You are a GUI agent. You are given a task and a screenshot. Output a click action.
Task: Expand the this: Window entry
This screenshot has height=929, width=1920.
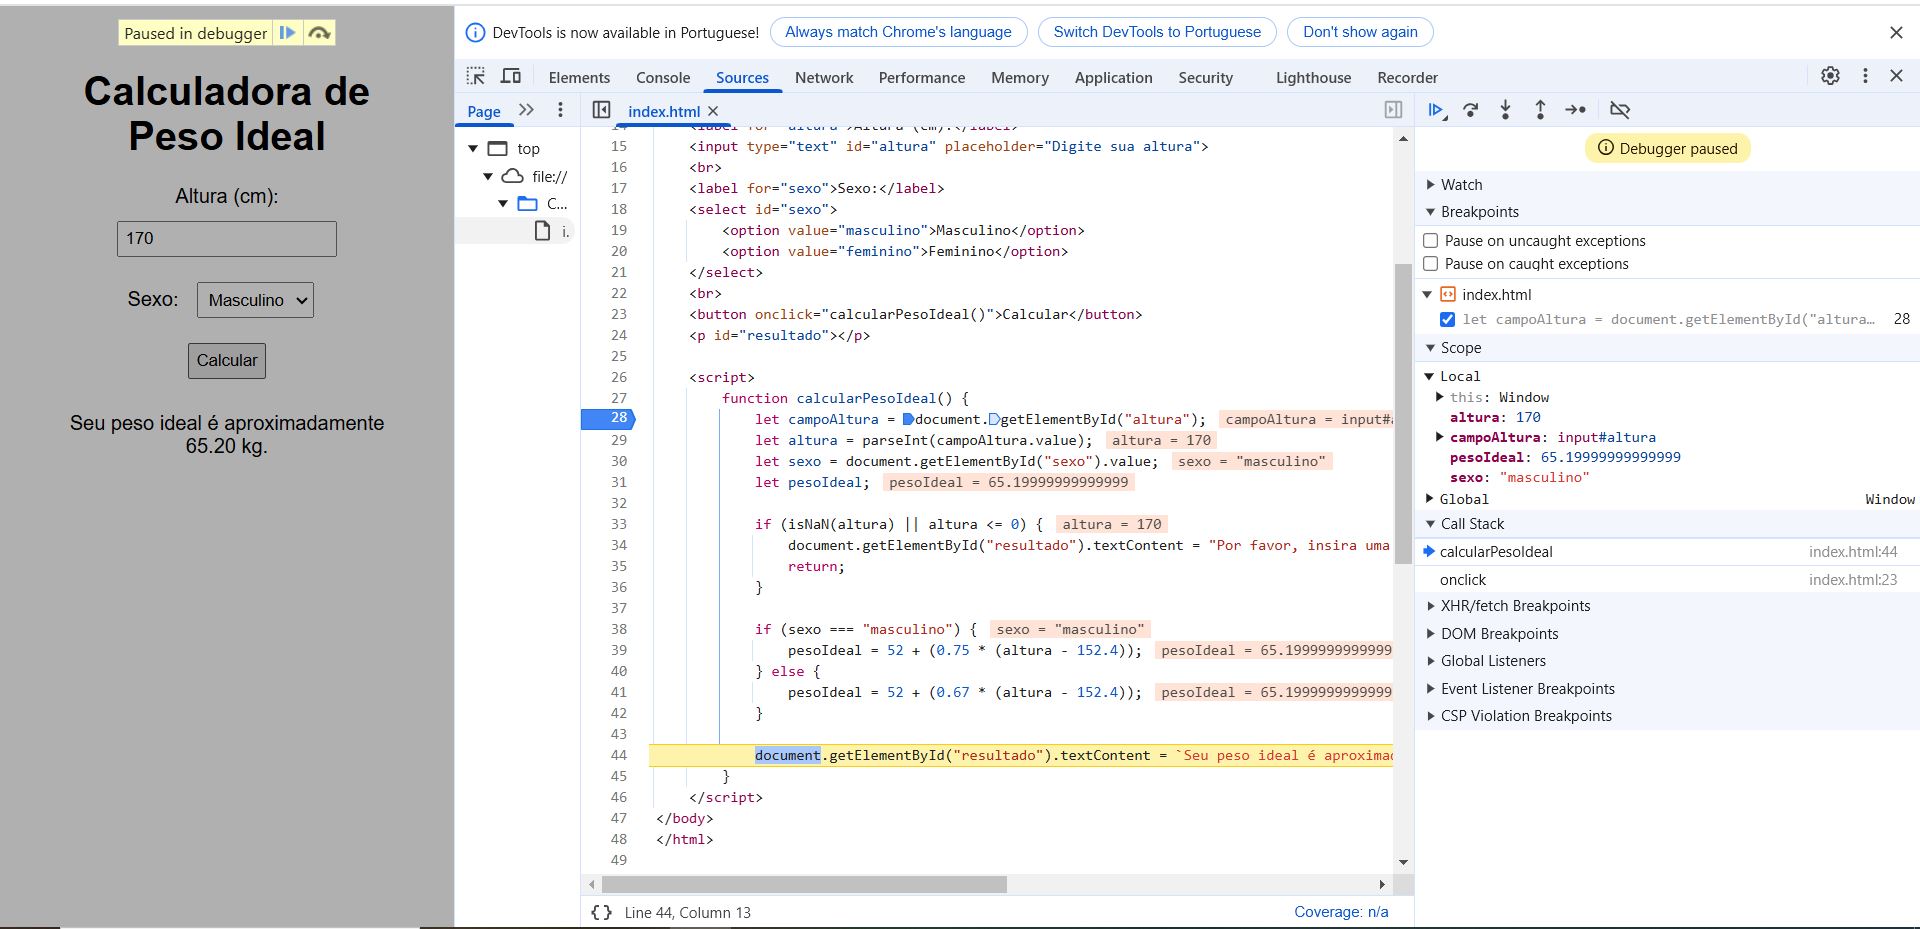pyautogui.click(x=1440, y=397)
